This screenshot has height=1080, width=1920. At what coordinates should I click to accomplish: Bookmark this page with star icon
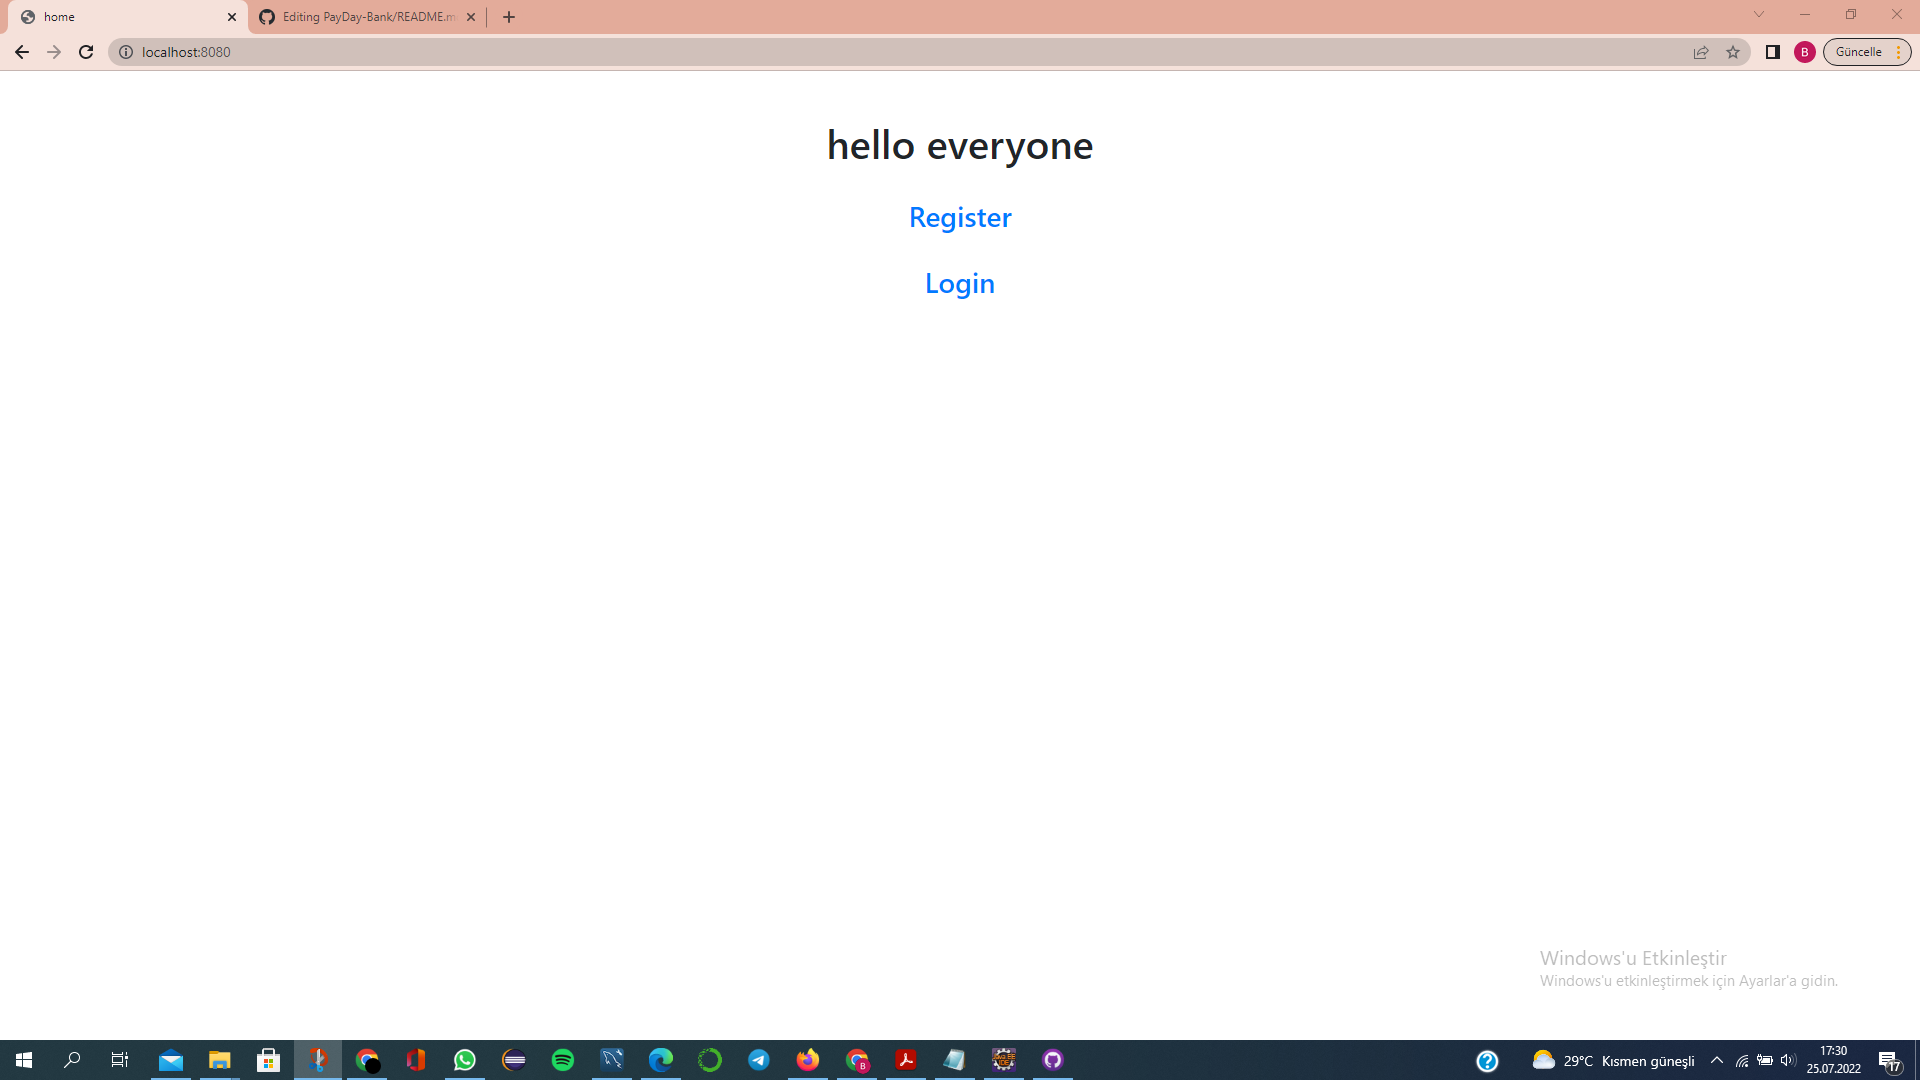pyautogui.click(x=1733, y=52)
